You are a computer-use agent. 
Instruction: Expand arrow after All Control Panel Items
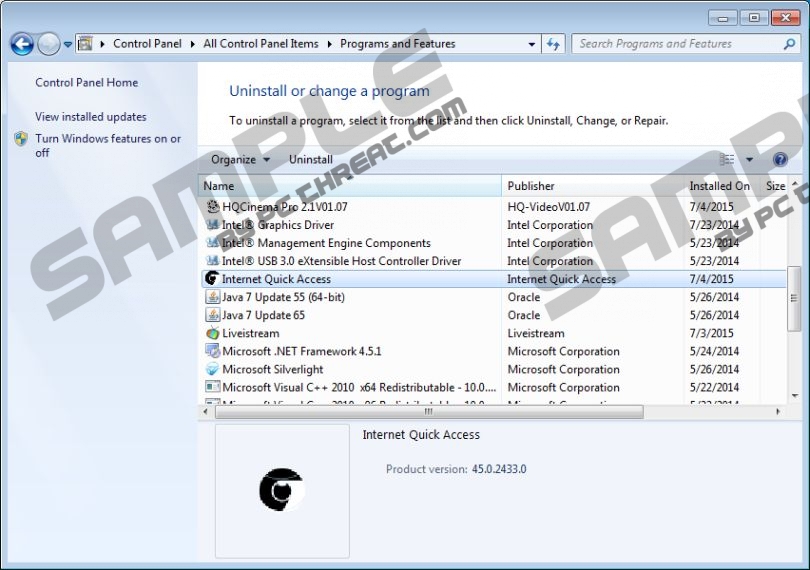coord(329,44)
